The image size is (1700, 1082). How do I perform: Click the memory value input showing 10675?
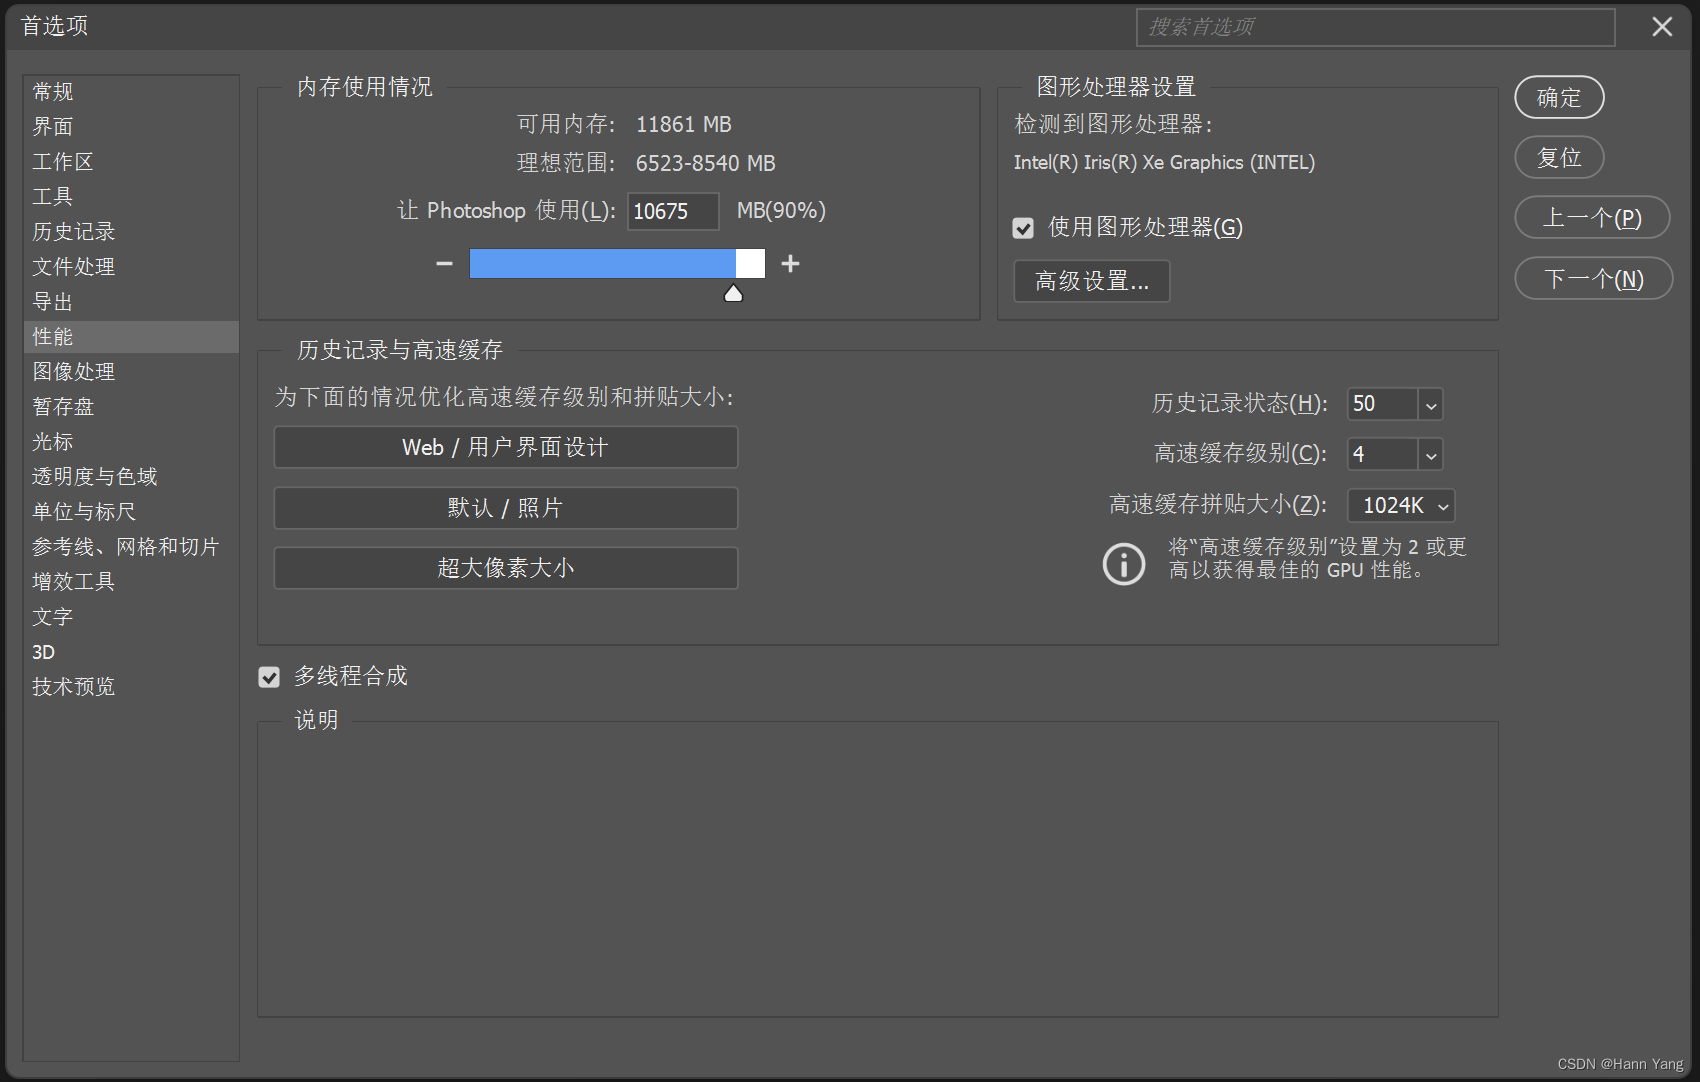[x=672, y=211]
